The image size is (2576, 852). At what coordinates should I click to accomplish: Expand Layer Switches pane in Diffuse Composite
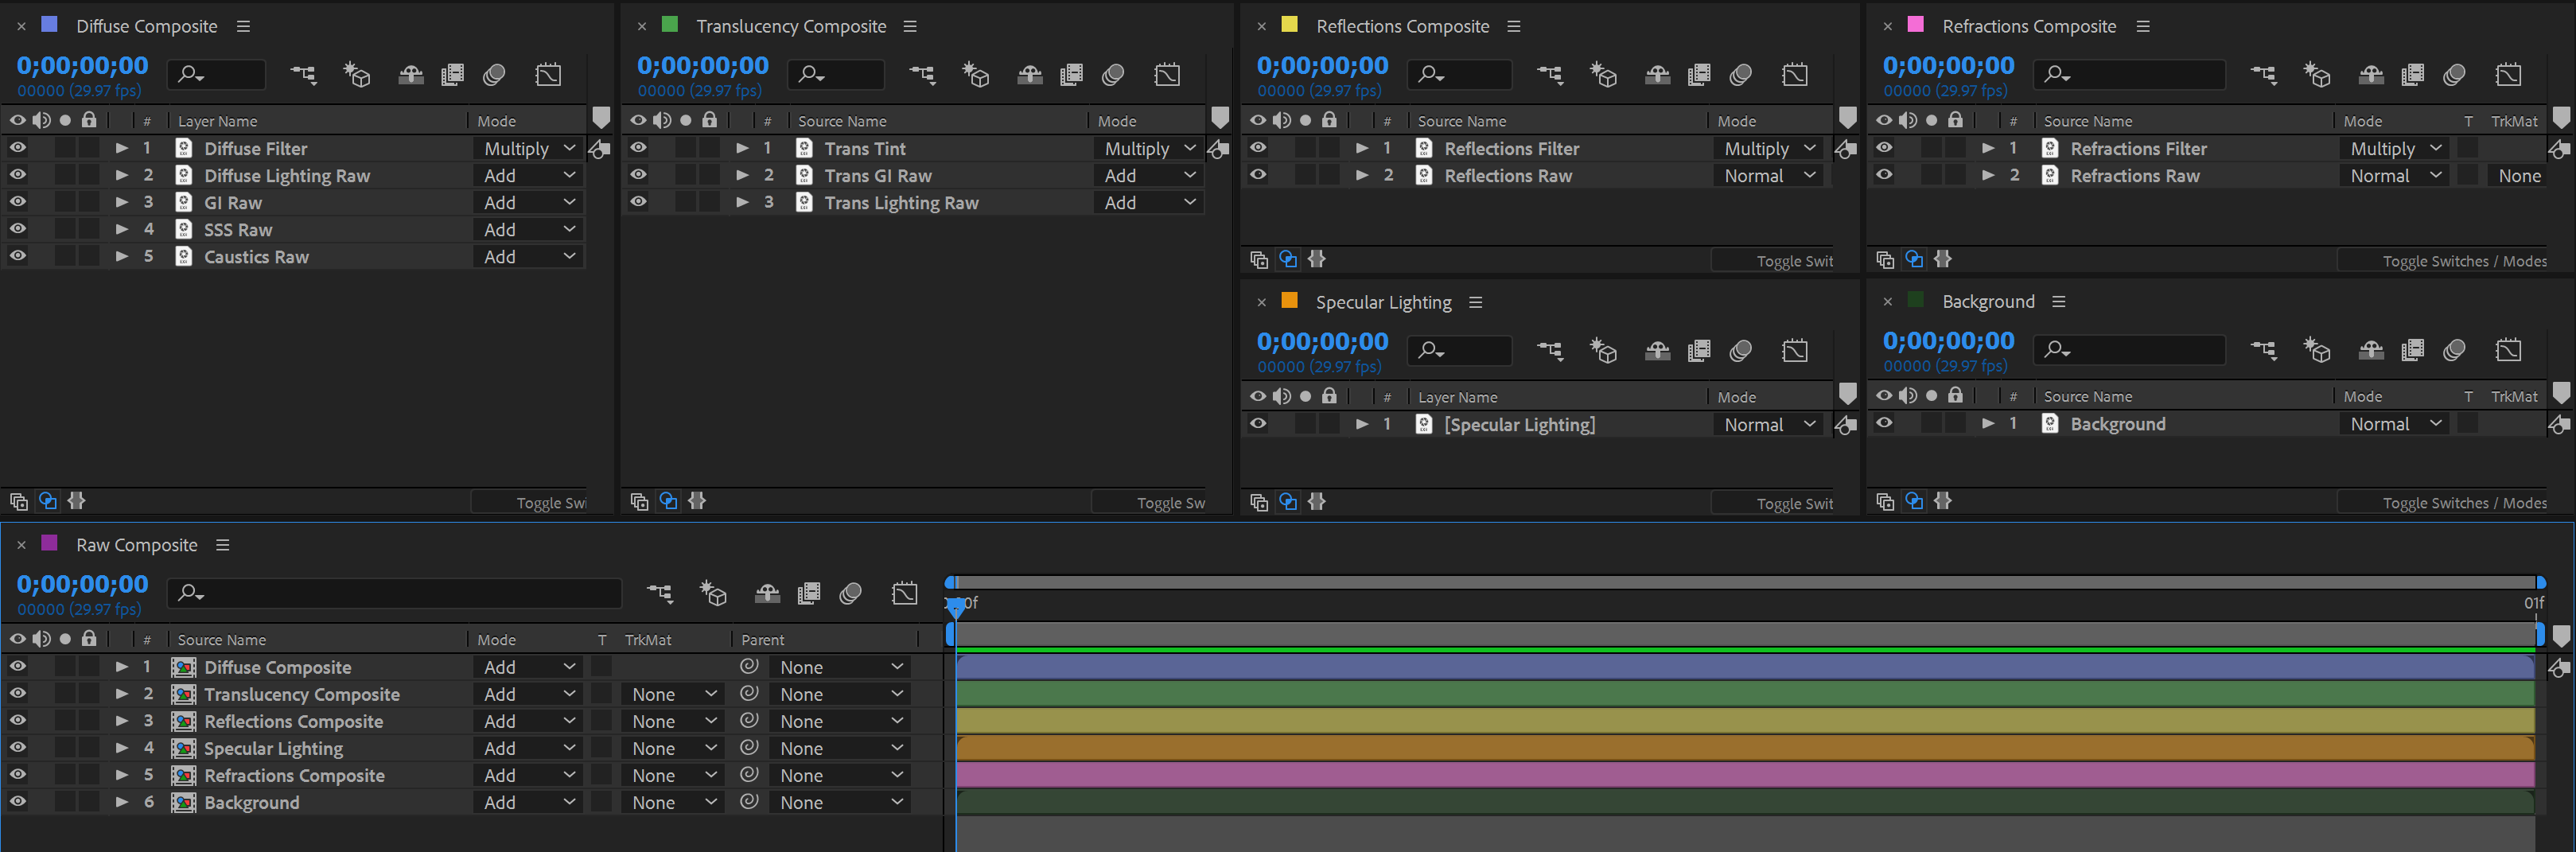coord(18,501)
